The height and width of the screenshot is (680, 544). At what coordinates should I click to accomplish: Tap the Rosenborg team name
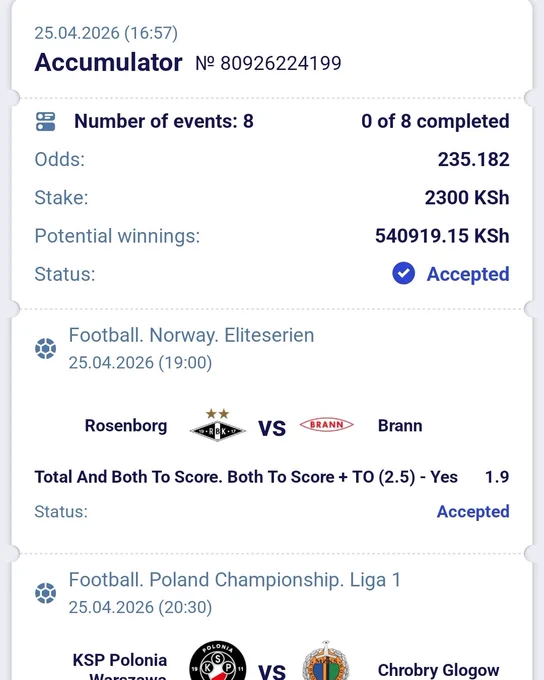pyautogui.click(x=126, y=426)
